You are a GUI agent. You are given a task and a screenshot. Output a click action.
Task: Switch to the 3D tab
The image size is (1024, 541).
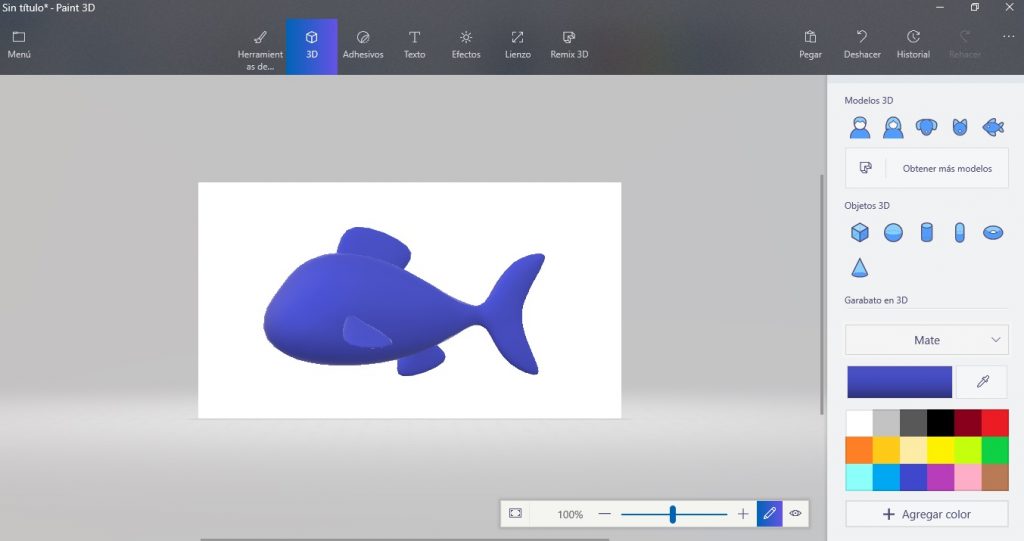[312, 46]
